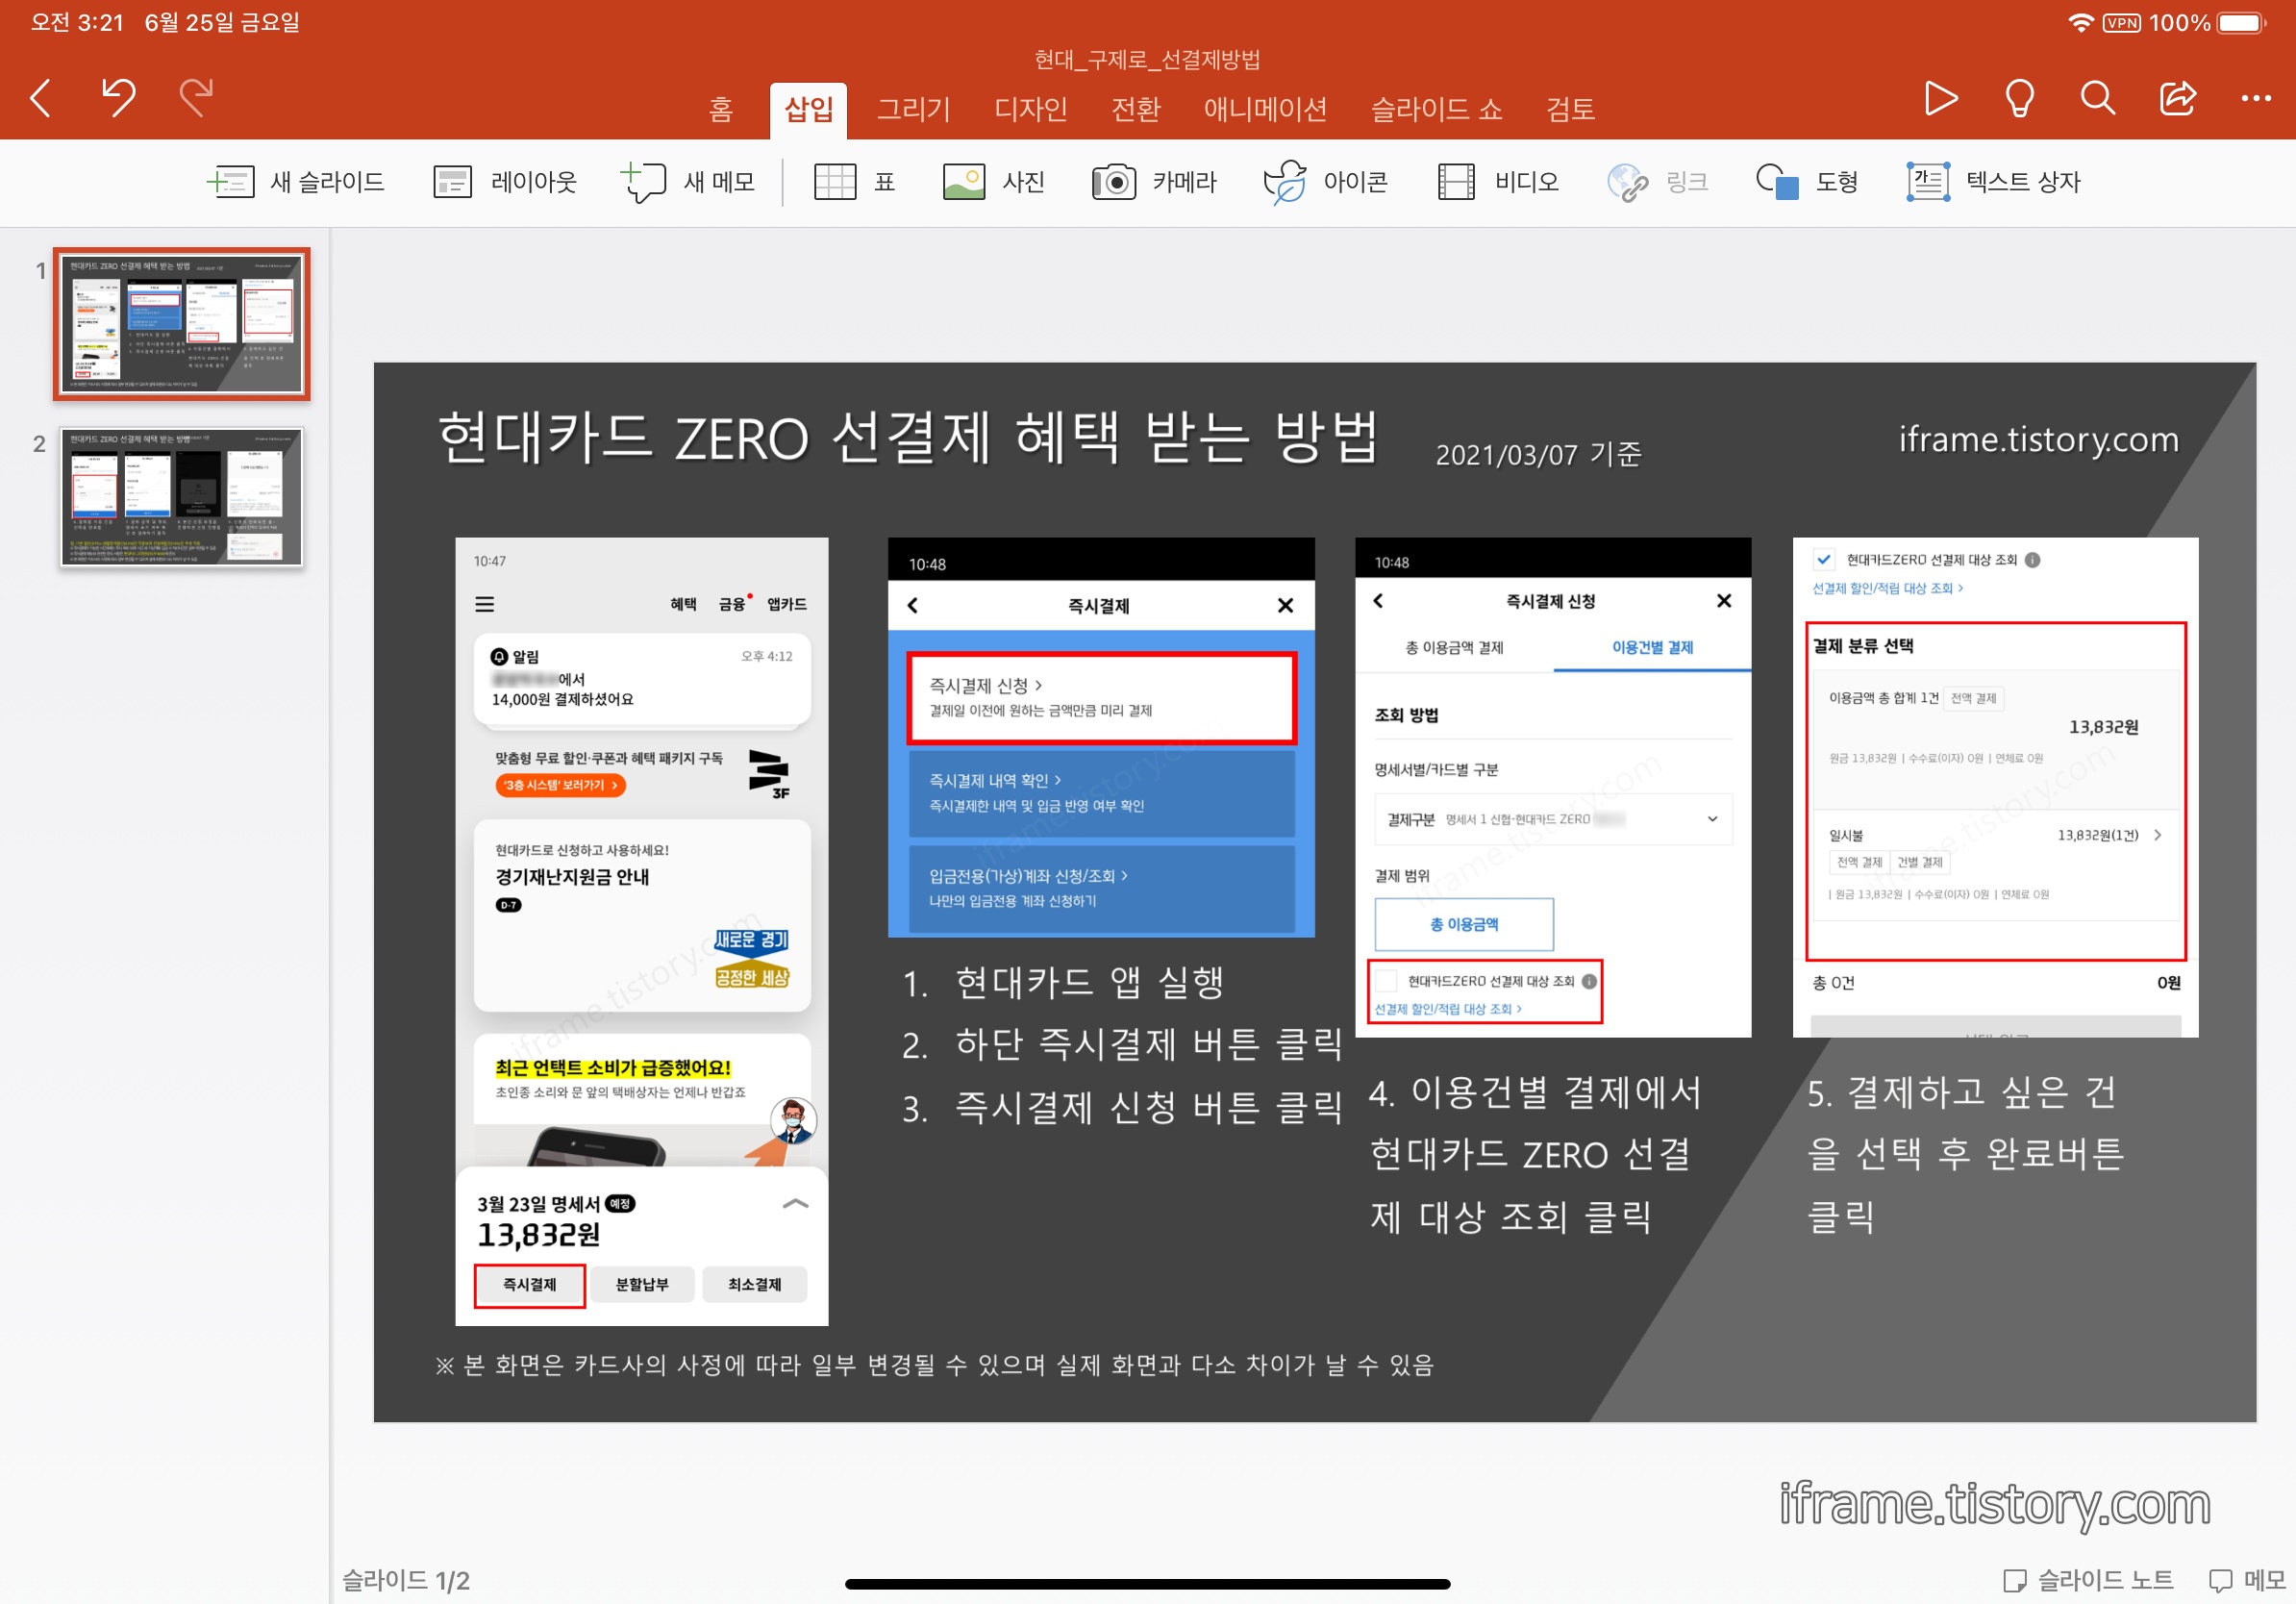Tap the Share icon

[2177, 98]
